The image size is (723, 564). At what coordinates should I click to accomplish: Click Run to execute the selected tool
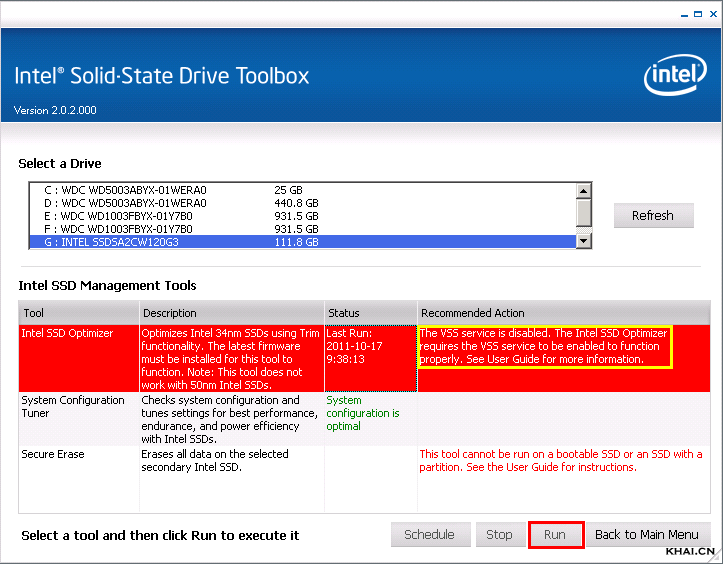coord(555,535)
